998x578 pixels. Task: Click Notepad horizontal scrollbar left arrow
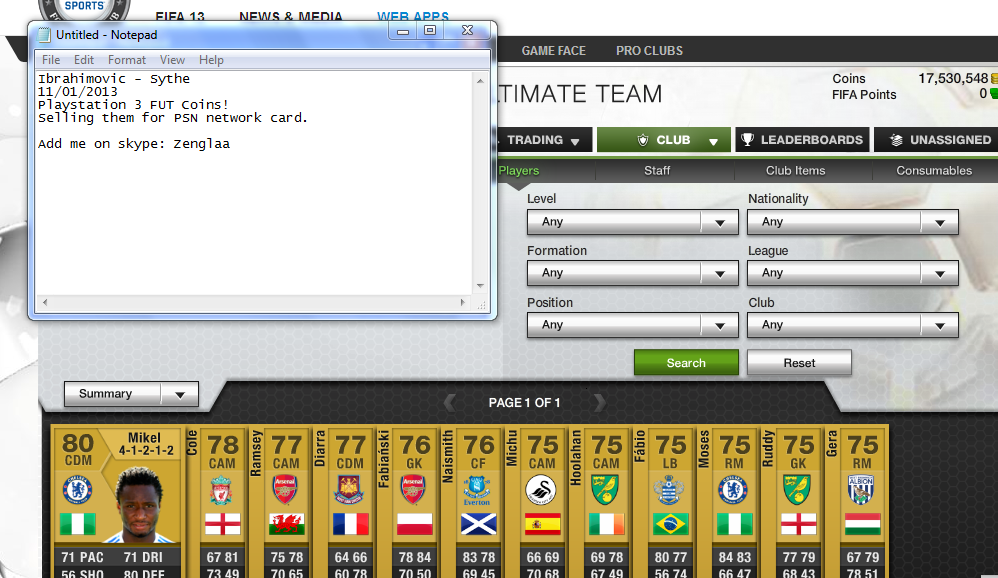point(45,302)
